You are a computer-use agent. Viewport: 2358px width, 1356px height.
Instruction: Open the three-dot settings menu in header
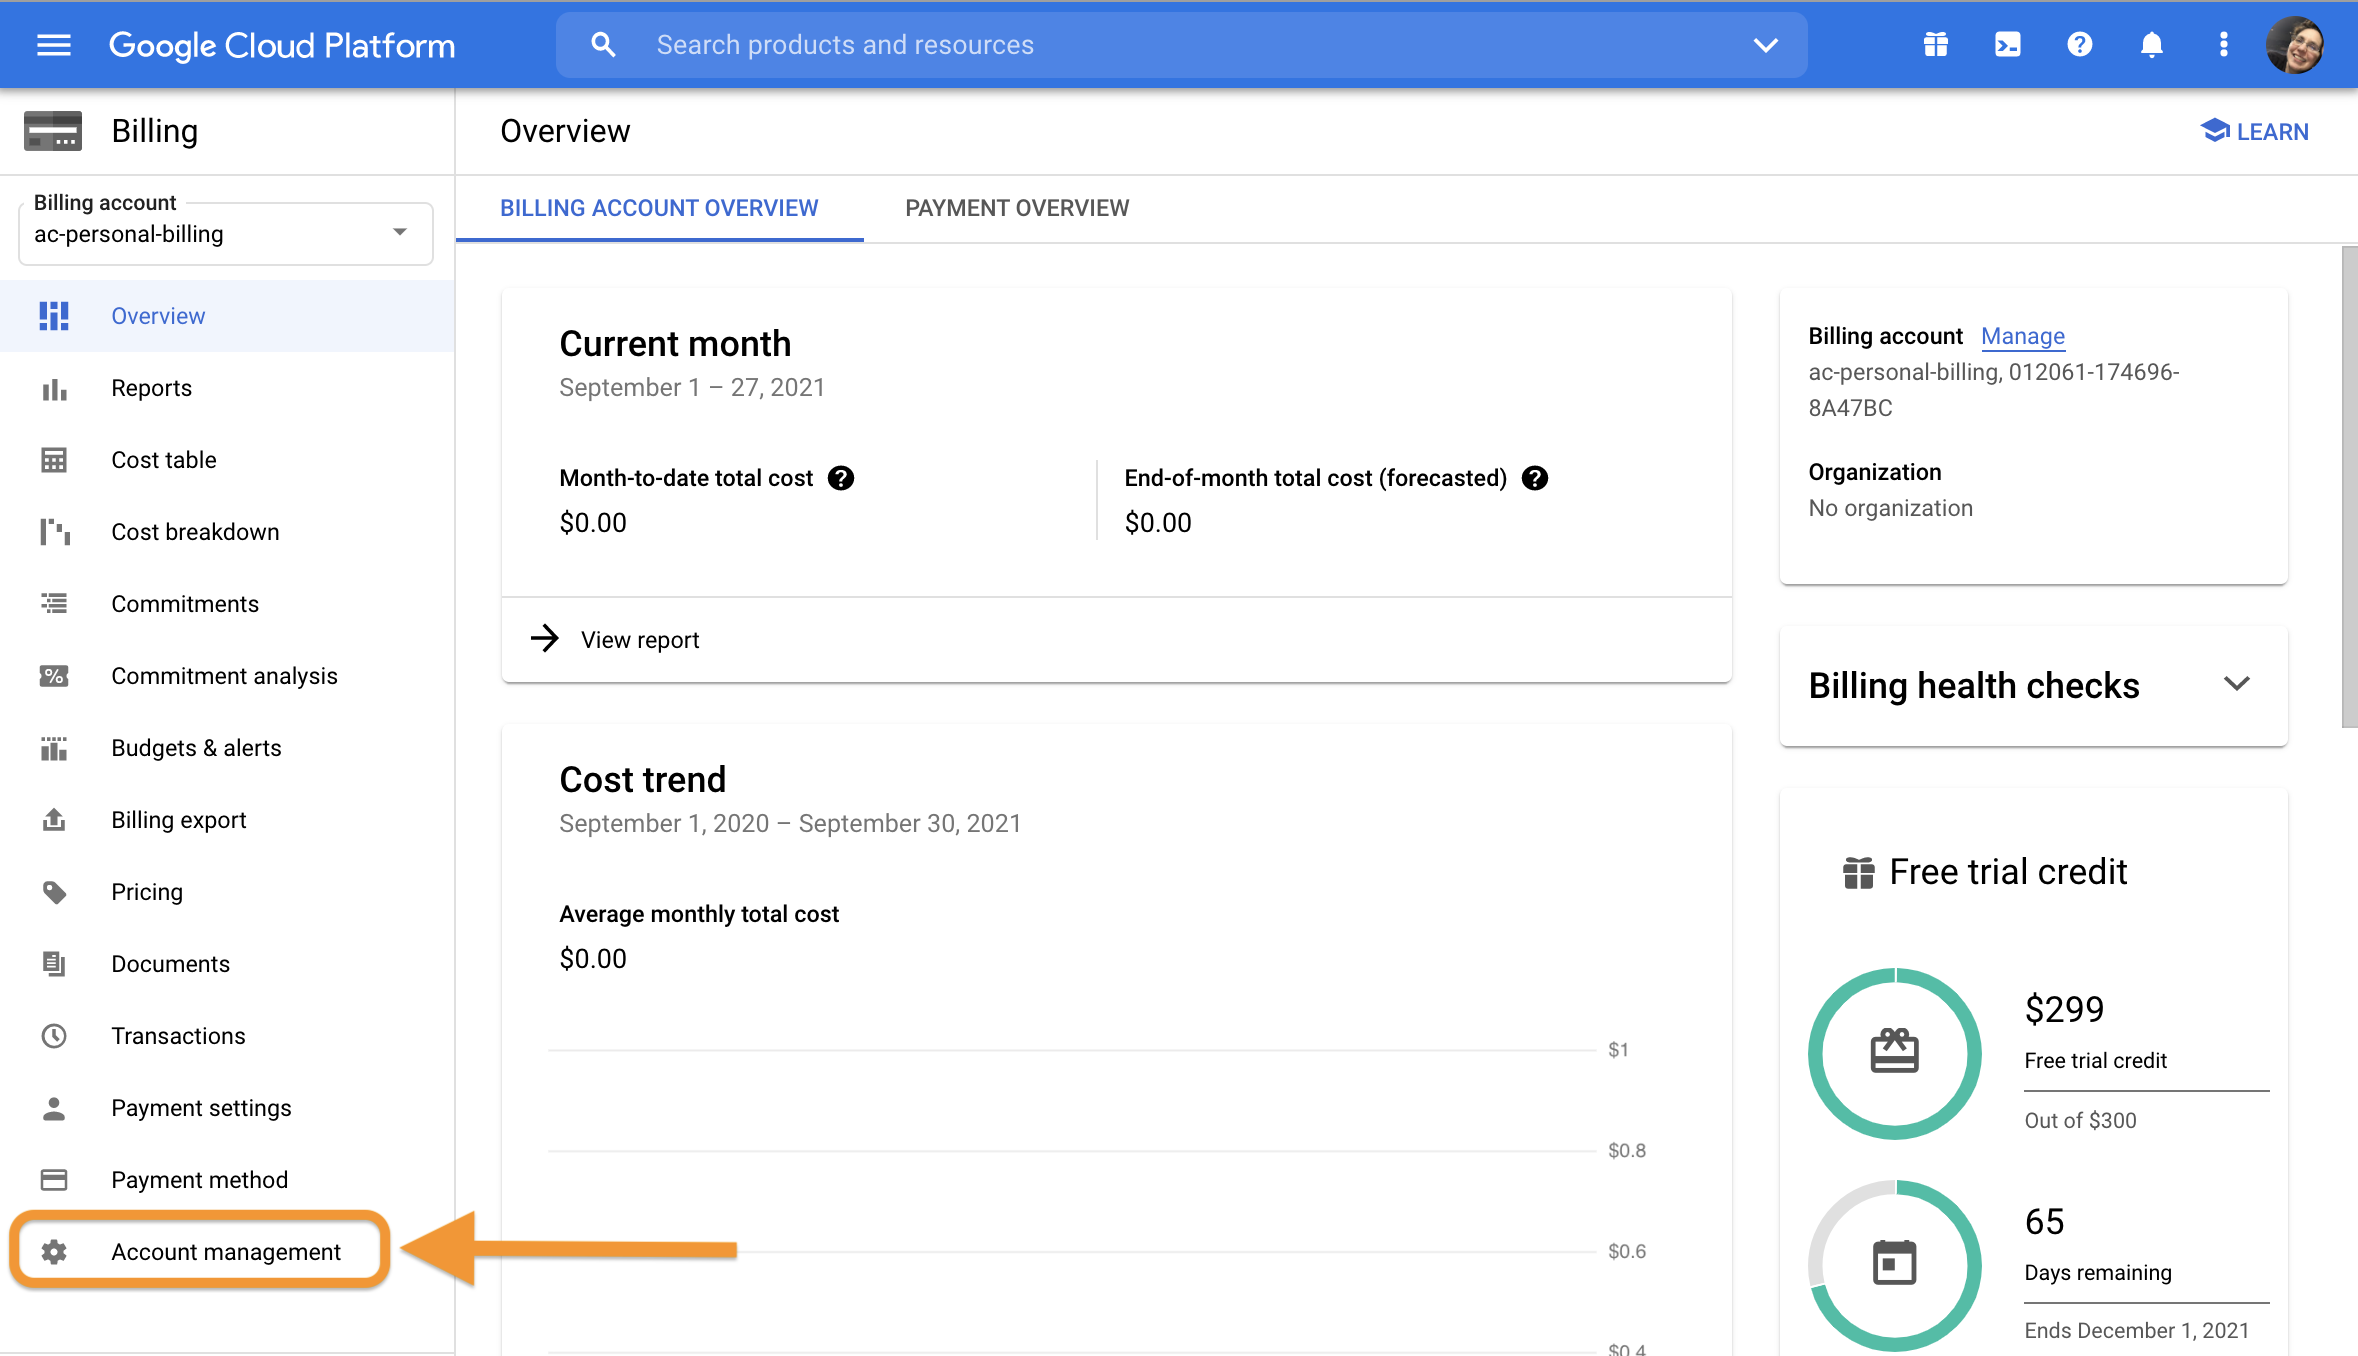click(x=2224, y=45)
